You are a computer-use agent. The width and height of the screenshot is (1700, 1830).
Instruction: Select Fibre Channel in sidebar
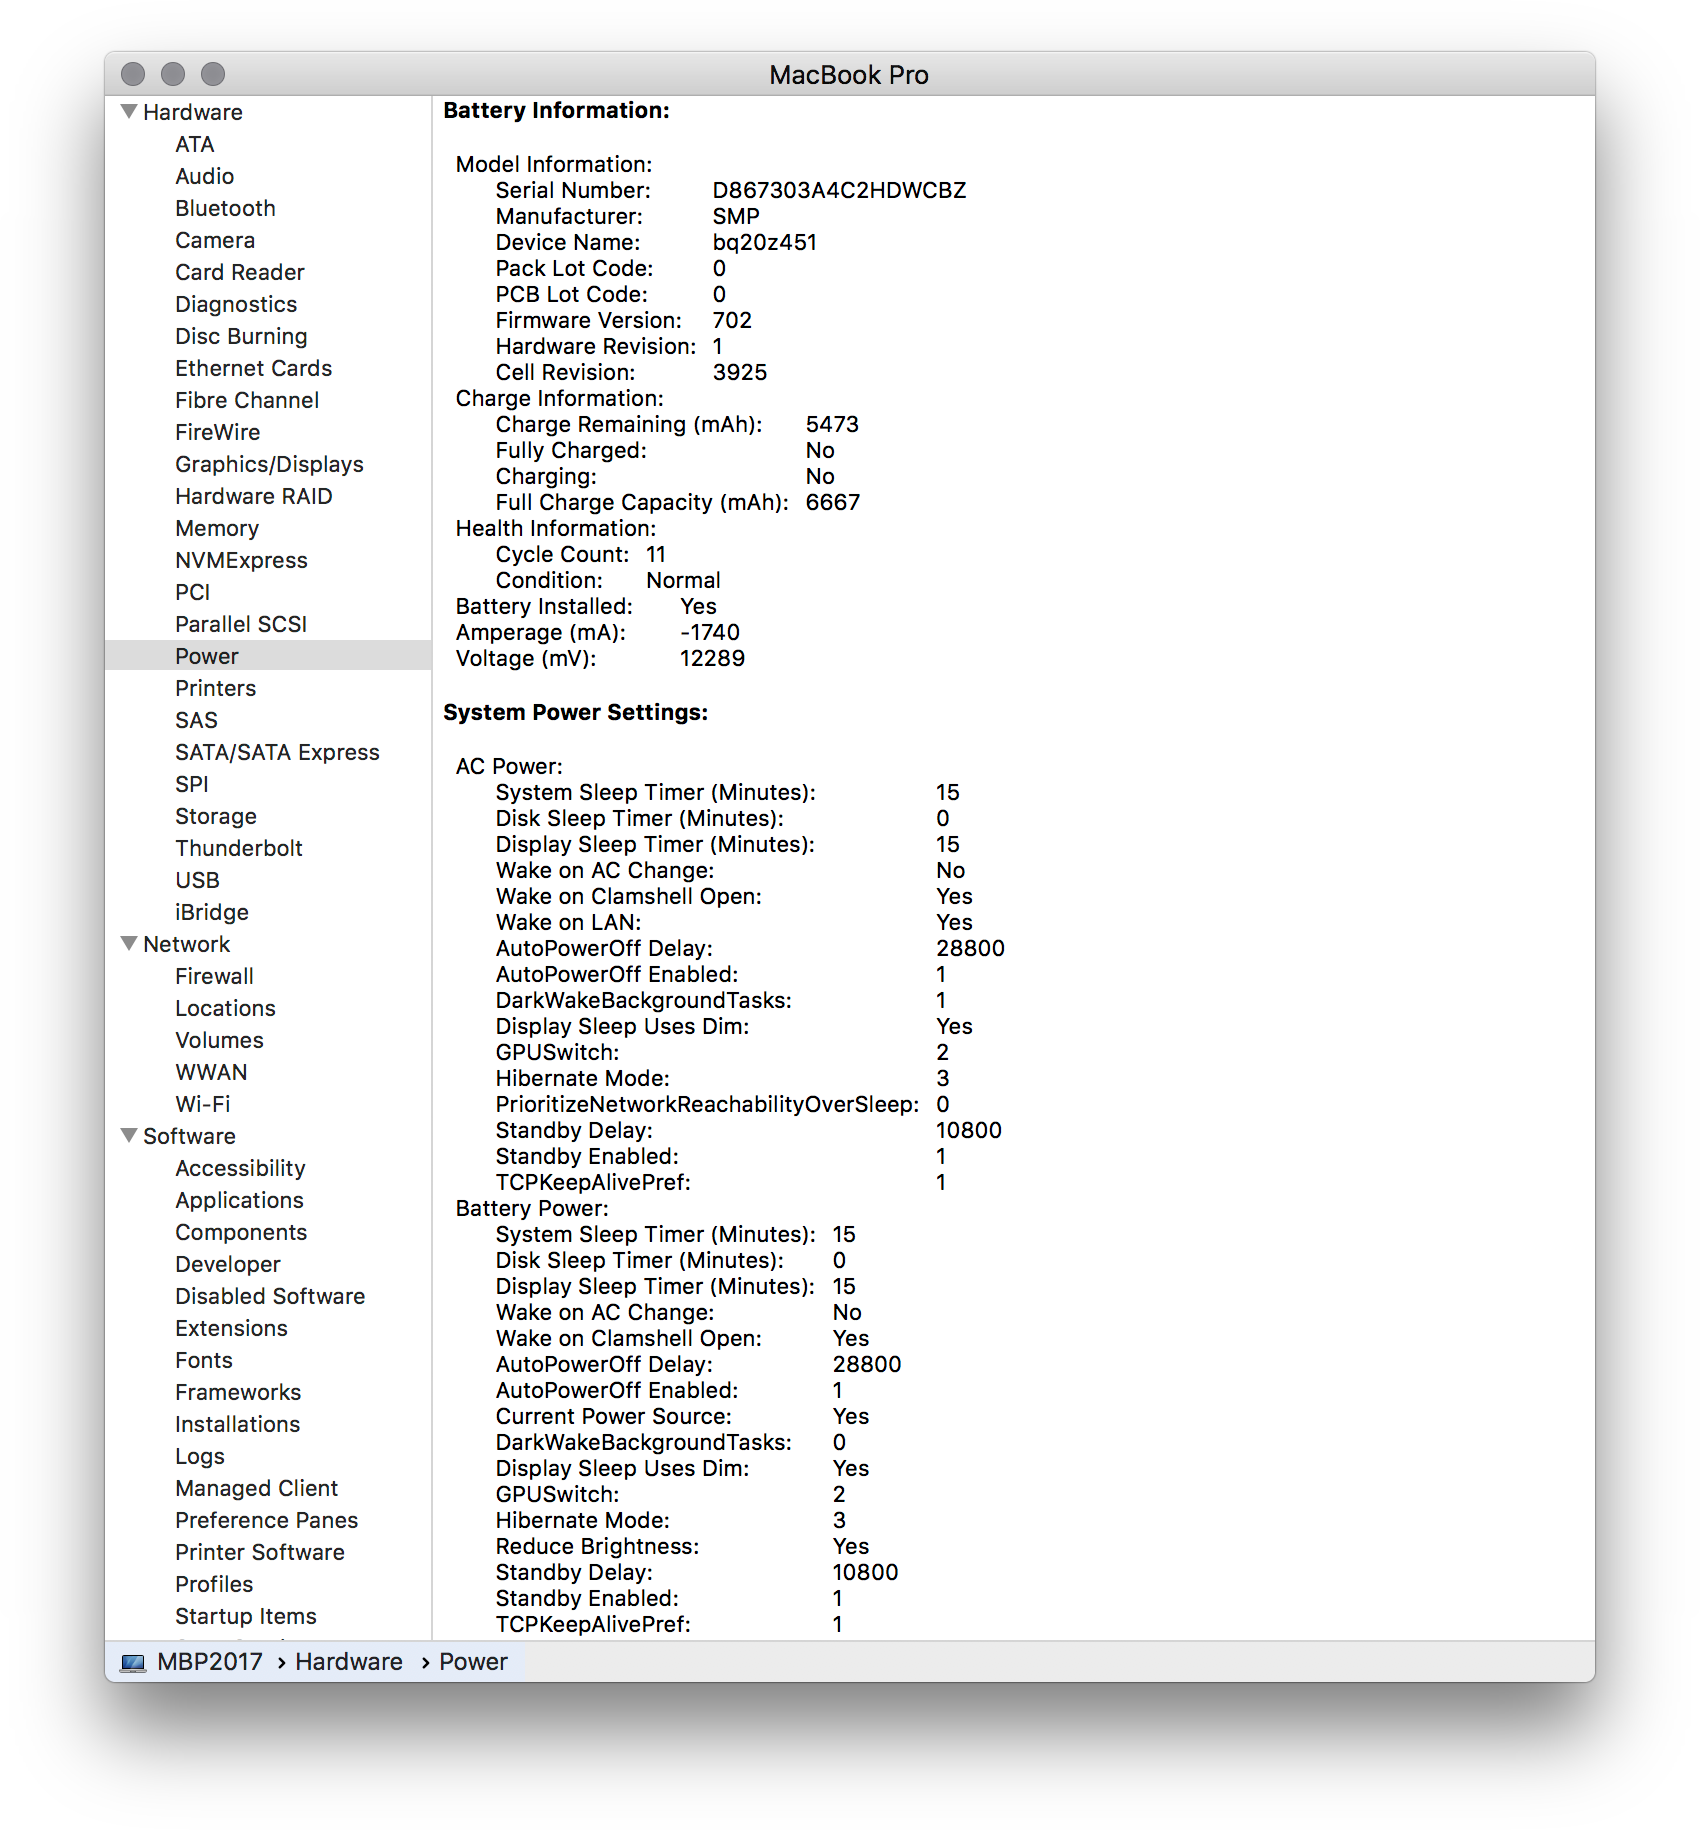pyautogui.click(x=247, y=400)
